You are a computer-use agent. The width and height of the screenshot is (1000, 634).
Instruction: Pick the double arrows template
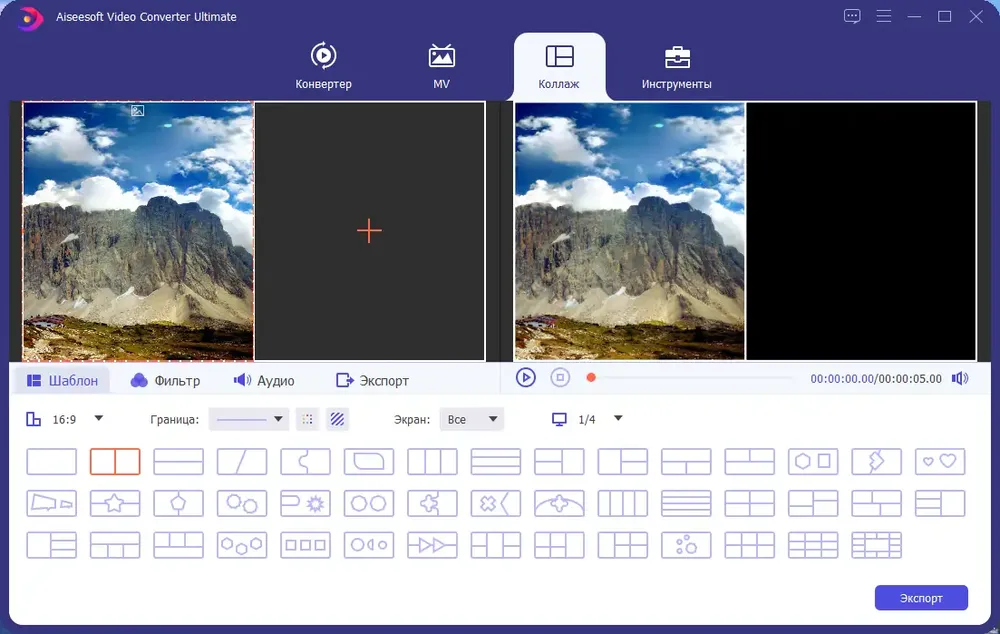click(x=432, y=545)
